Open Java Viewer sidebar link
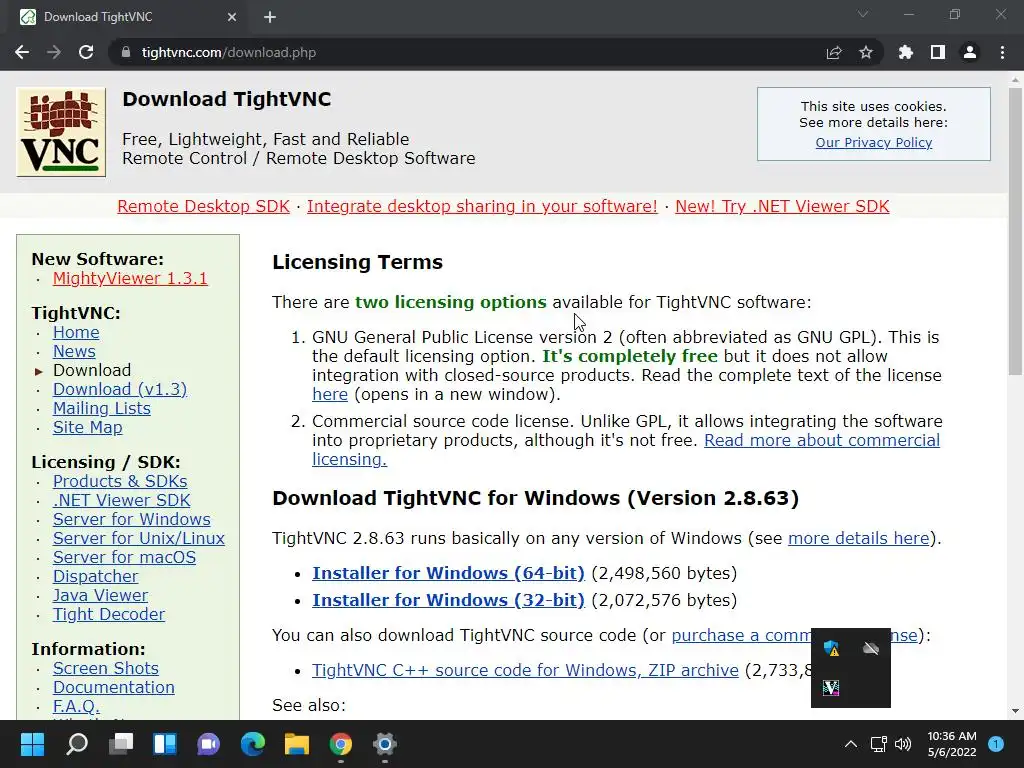The width and height of the screenshot is (1024, 768). click(x=100, y=595)
